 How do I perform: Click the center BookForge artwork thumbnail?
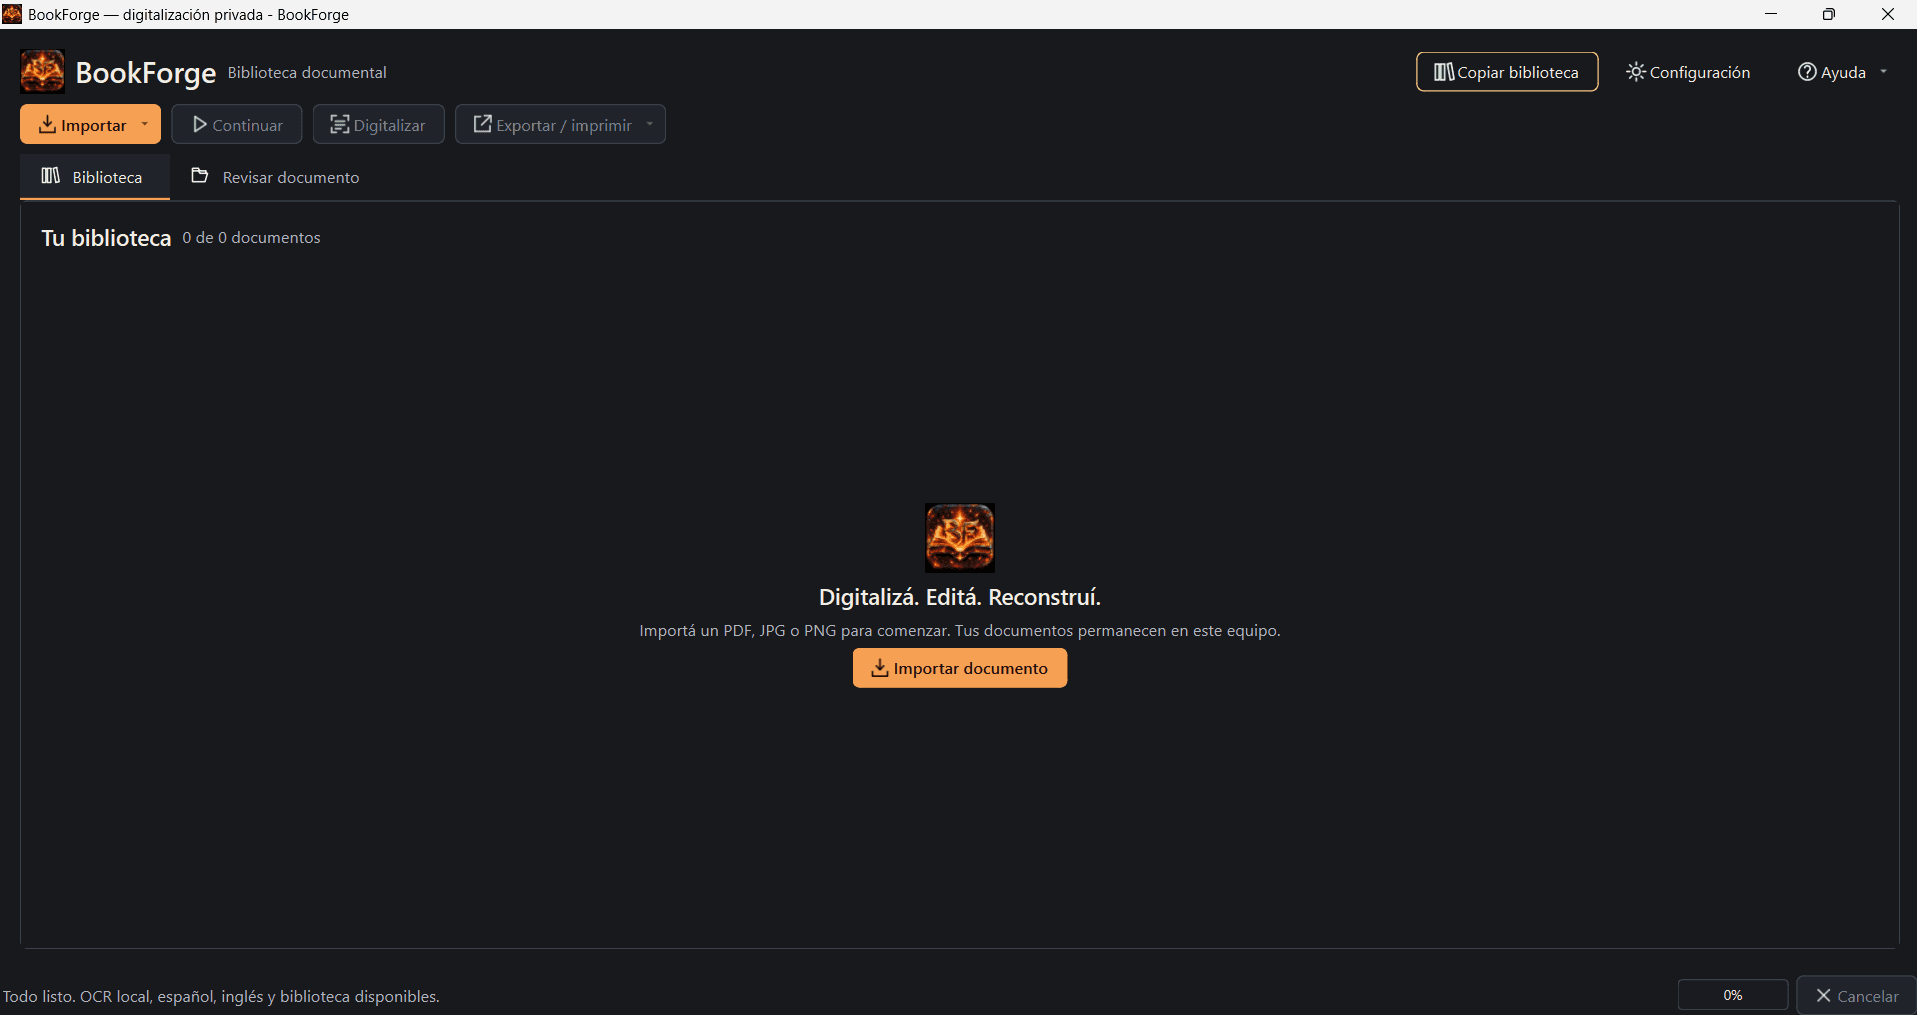(960, 538)
